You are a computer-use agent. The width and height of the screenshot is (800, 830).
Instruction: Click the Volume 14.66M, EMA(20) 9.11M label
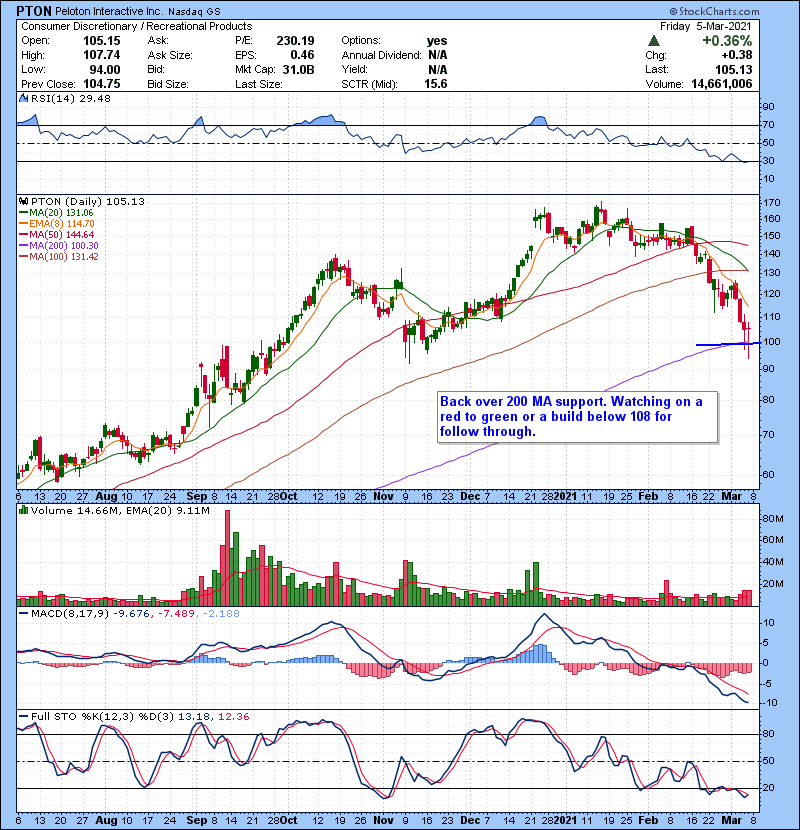pos(120,511)
